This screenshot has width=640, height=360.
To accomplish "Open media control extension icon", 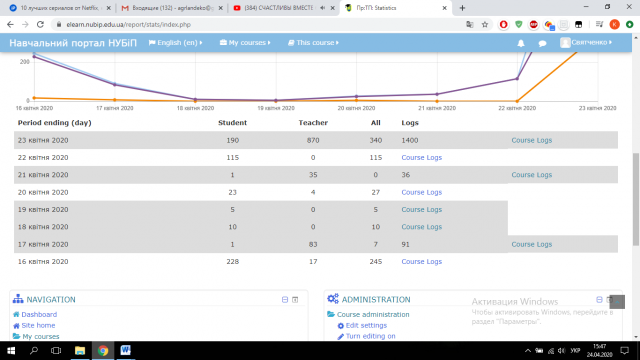I will tap(599, 24).
